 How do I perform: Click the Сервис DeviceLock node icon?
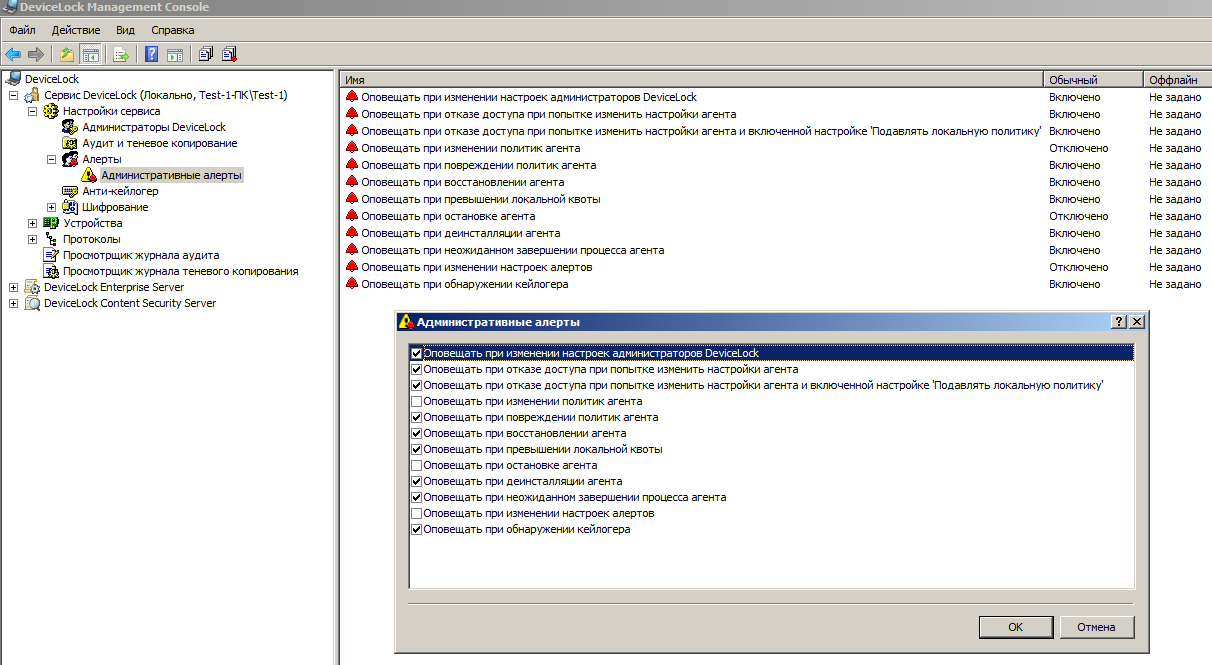pyautogui.click(x=32, y=95)
